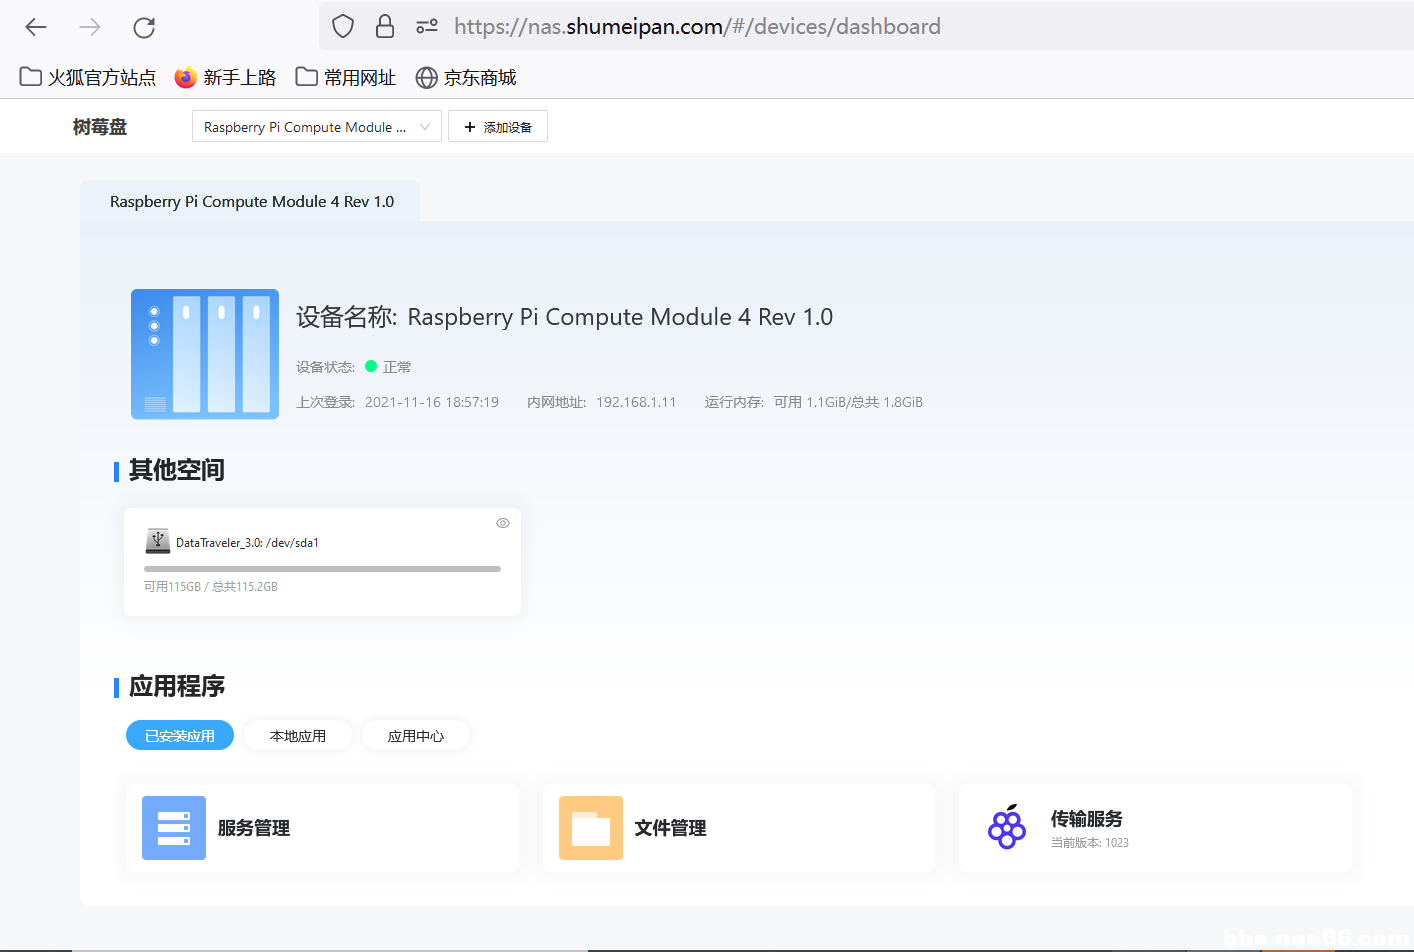Click the 文件管理 folder icon

pyautogui.click(x=591, y=828)
